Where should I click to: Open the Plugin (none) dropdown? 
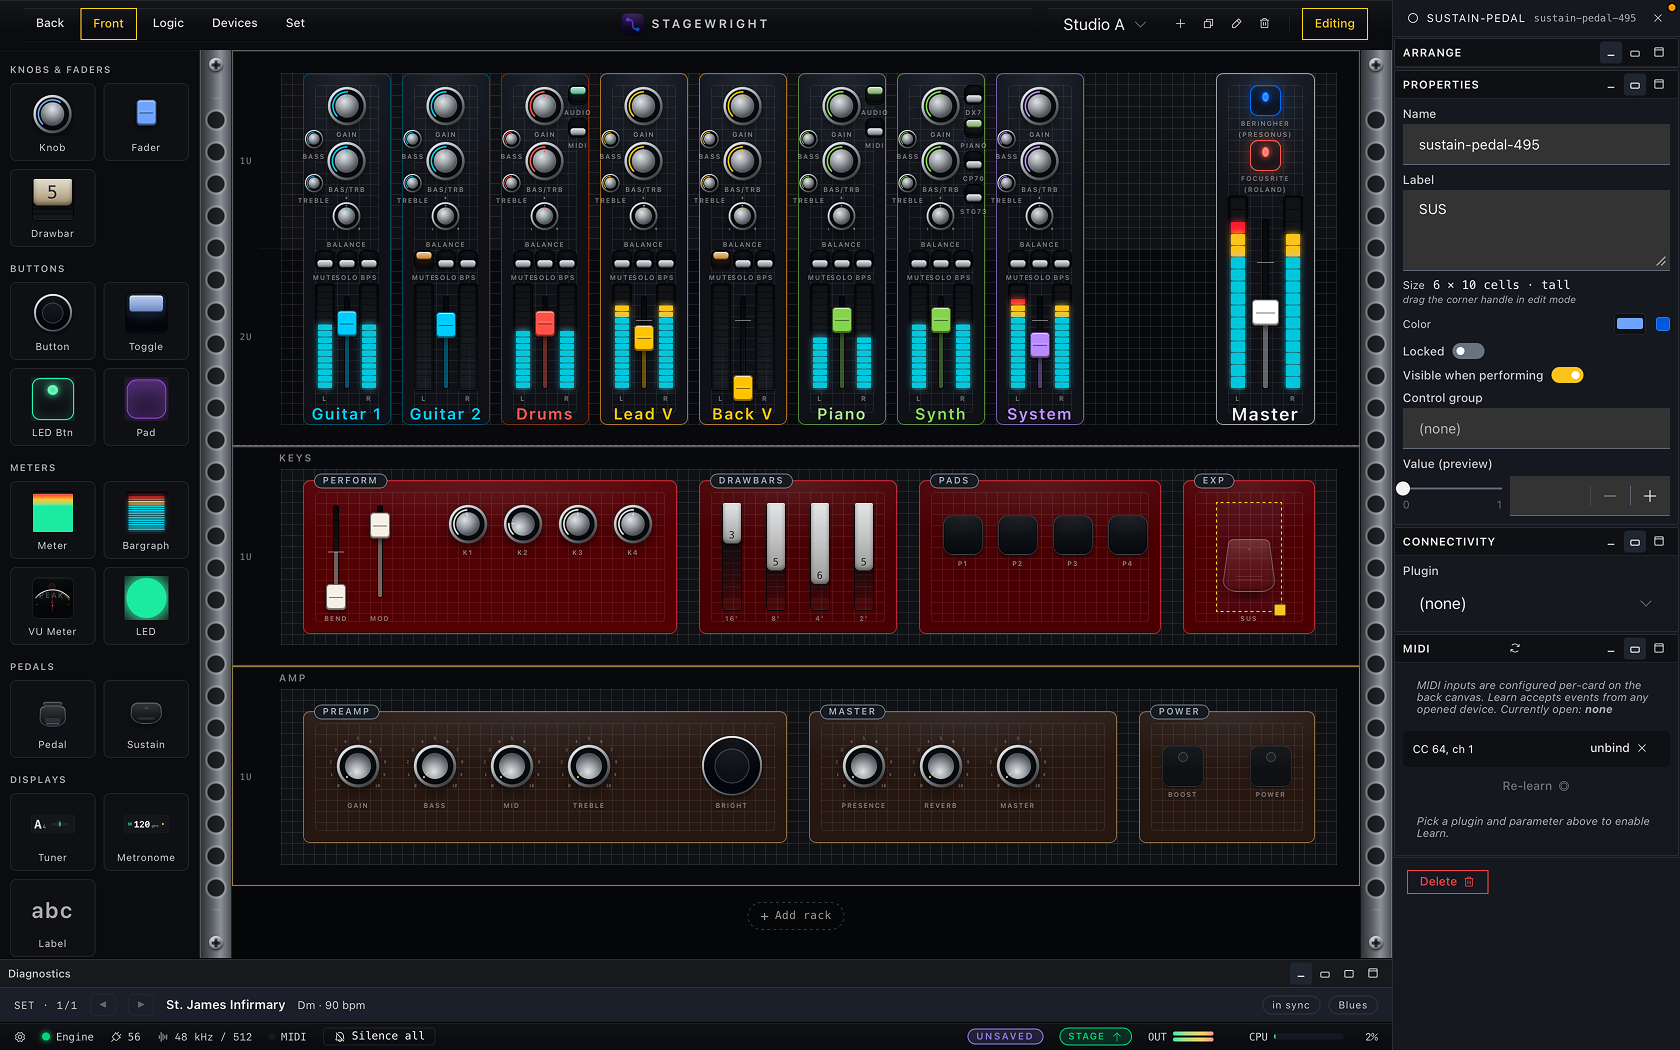pos(1535,604)
